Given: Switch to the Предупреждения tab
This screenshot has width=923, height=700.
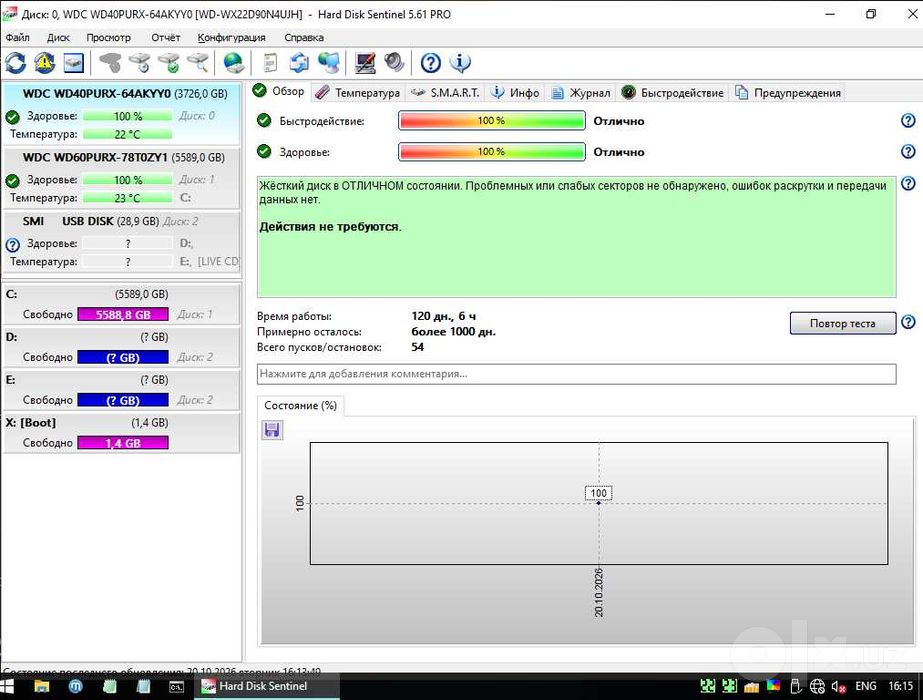Looking at the screenshot, I should (x=788, y=92).
